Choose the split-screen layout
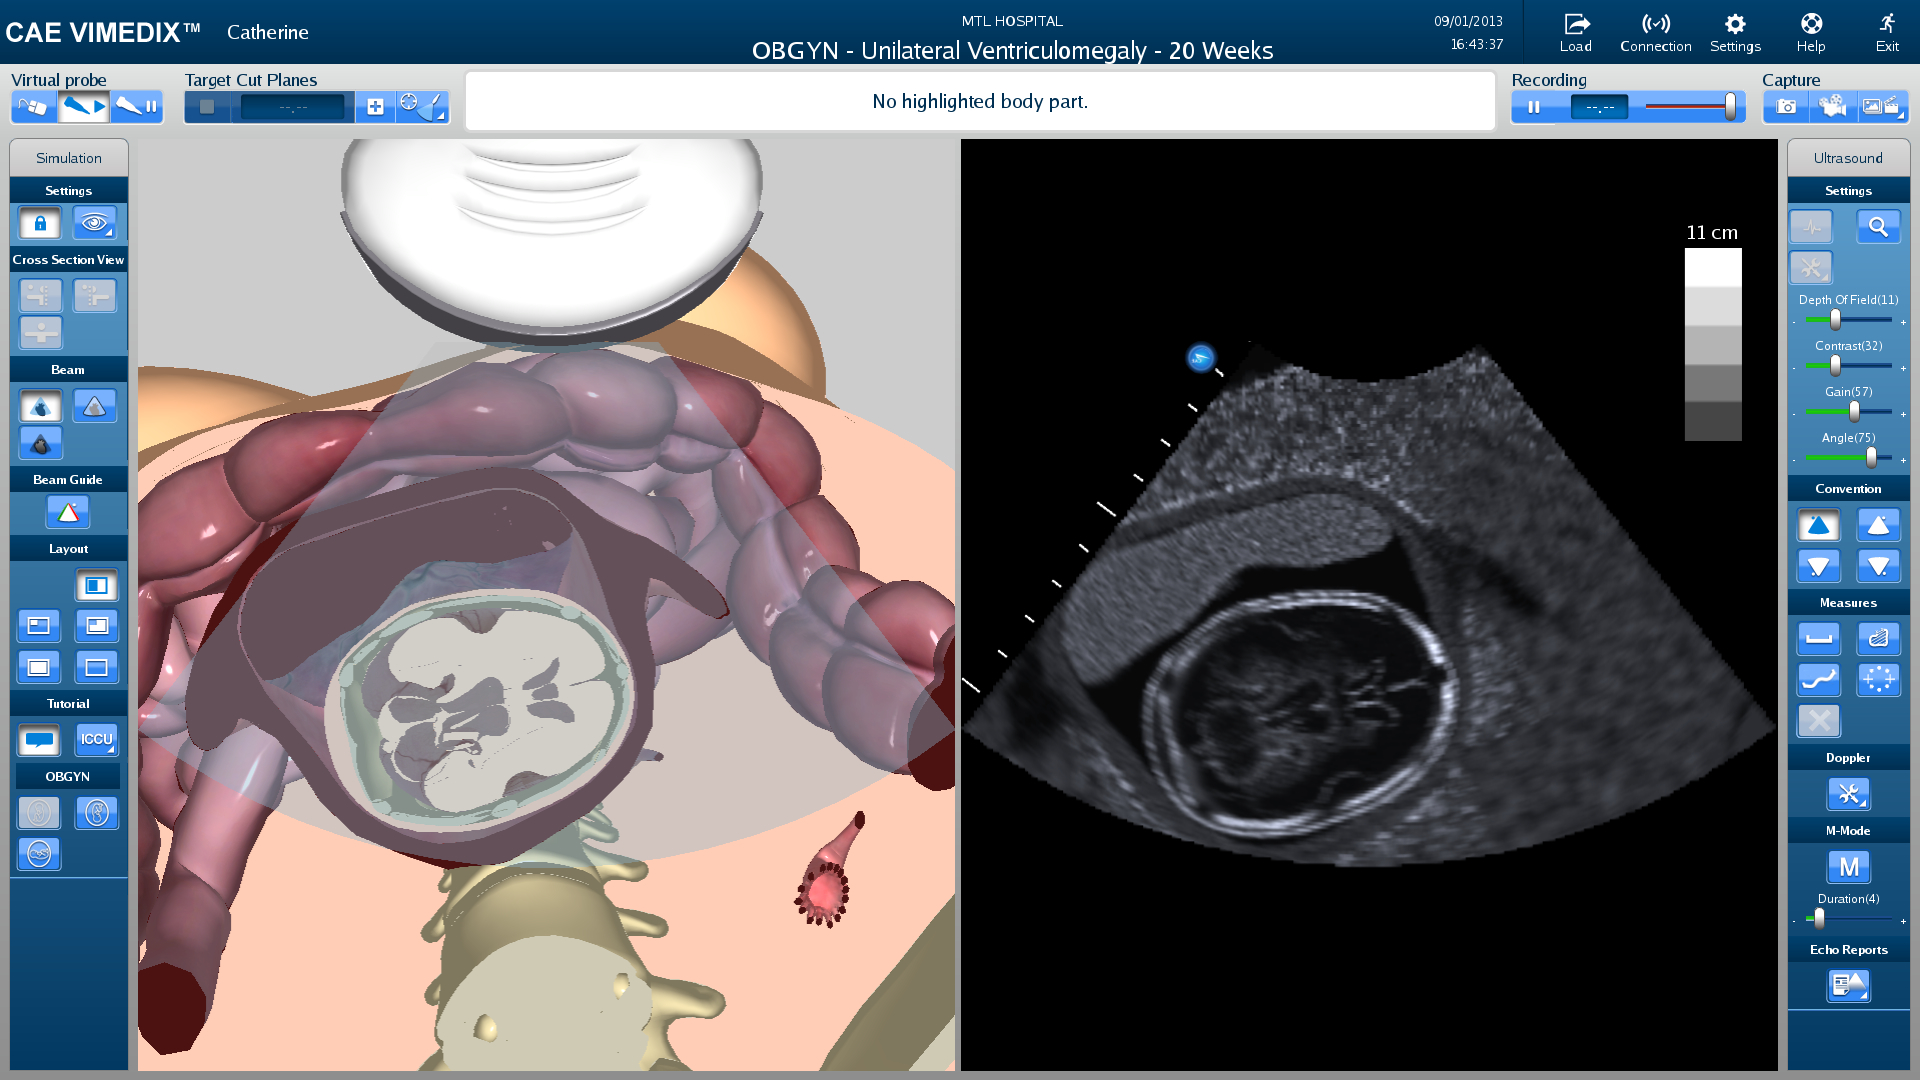The width and height of the screenshot is (1920, 1080). (x=97, y=585)
